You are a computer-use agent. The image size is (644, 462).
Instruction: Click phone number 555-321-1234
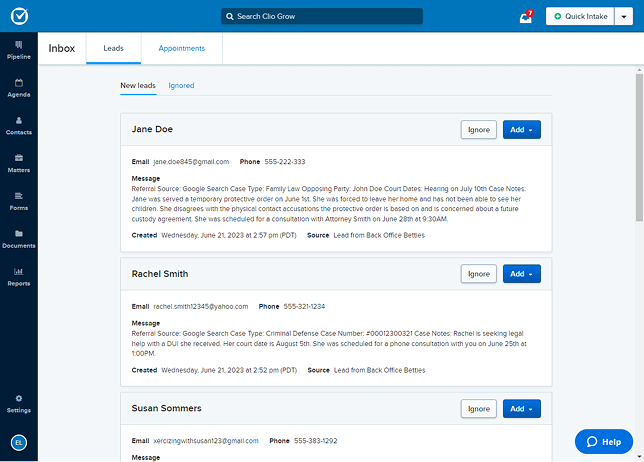[304, 307]
